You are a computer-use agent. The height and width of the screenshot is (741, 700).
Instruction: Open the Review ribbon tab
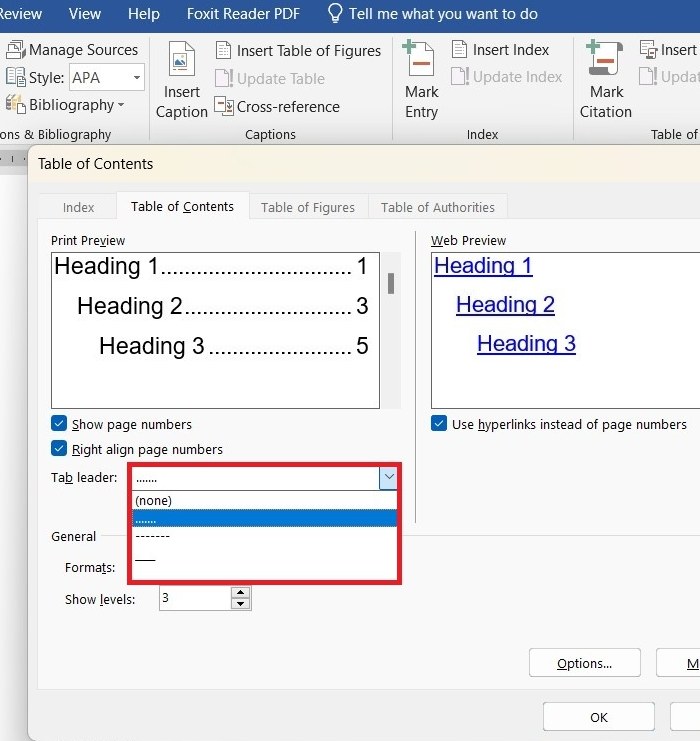point(20,13)
